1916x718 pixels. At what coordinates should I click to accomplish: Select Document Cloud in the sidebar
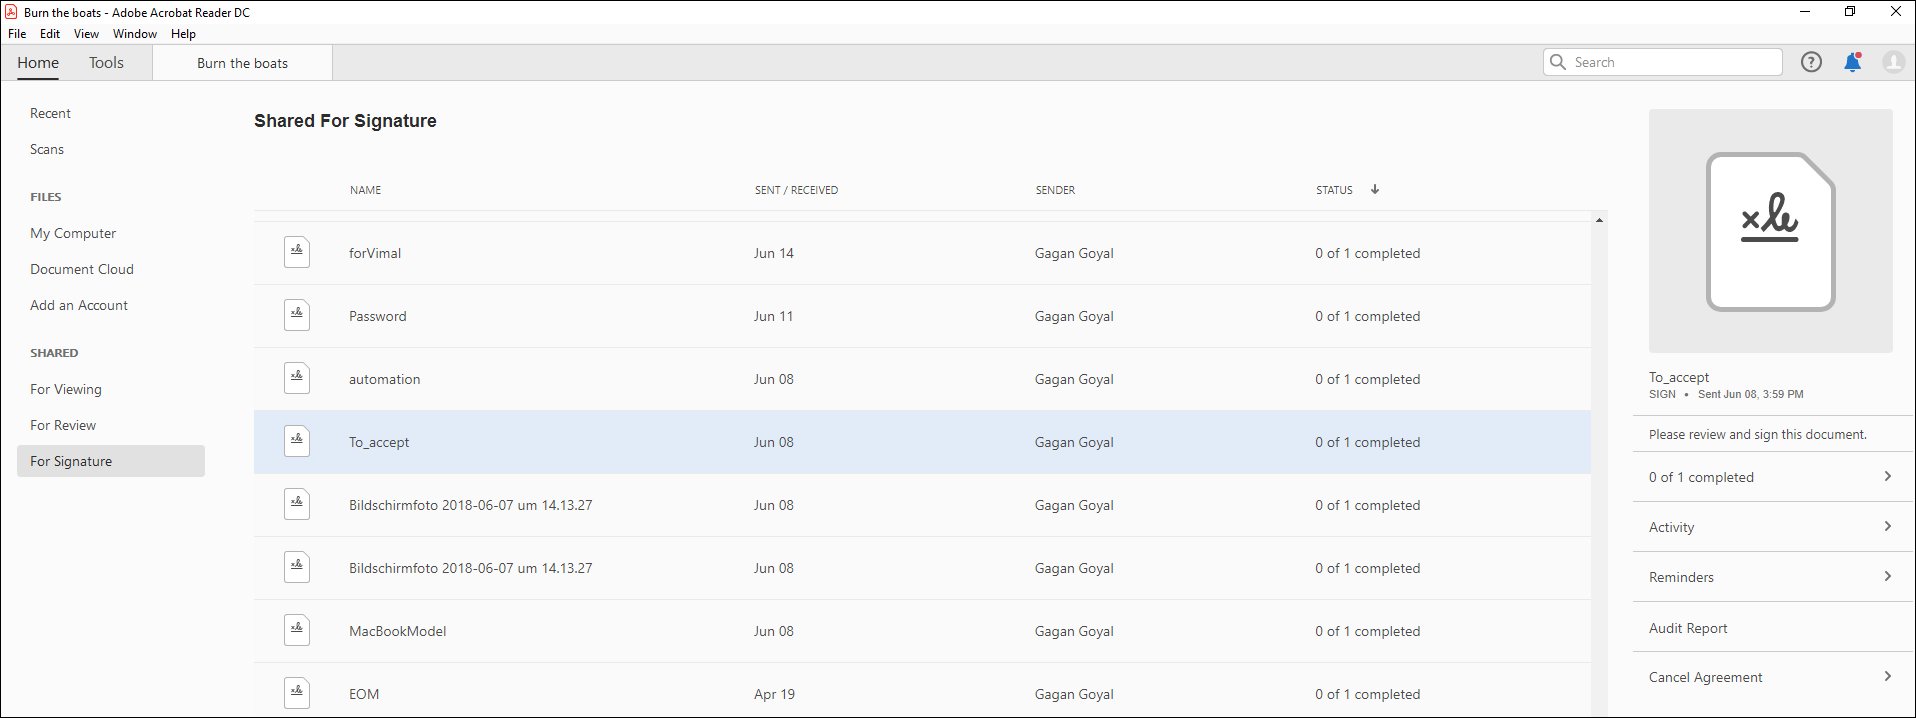click(82, 269)
